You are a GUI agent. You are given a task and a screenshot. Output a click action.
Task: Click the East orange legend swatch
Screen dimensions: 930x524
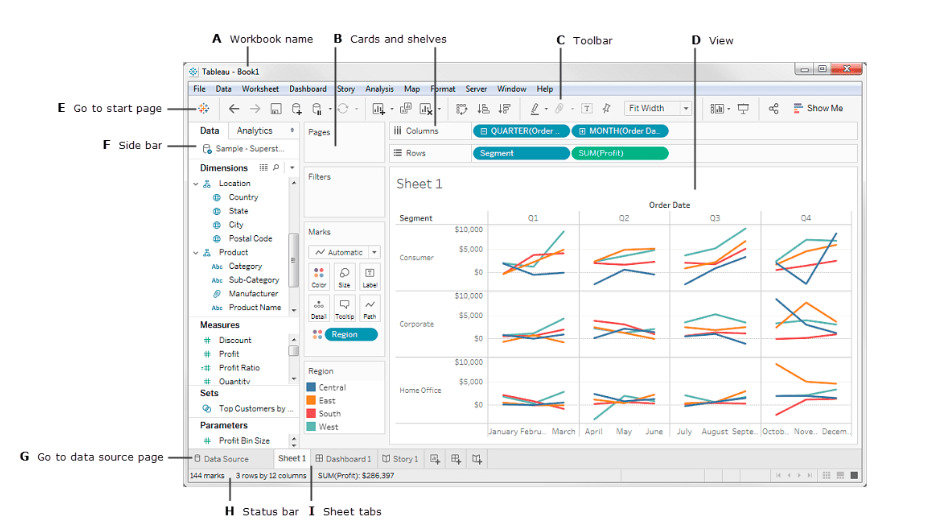pyautogui.click(x=311, y=401)
